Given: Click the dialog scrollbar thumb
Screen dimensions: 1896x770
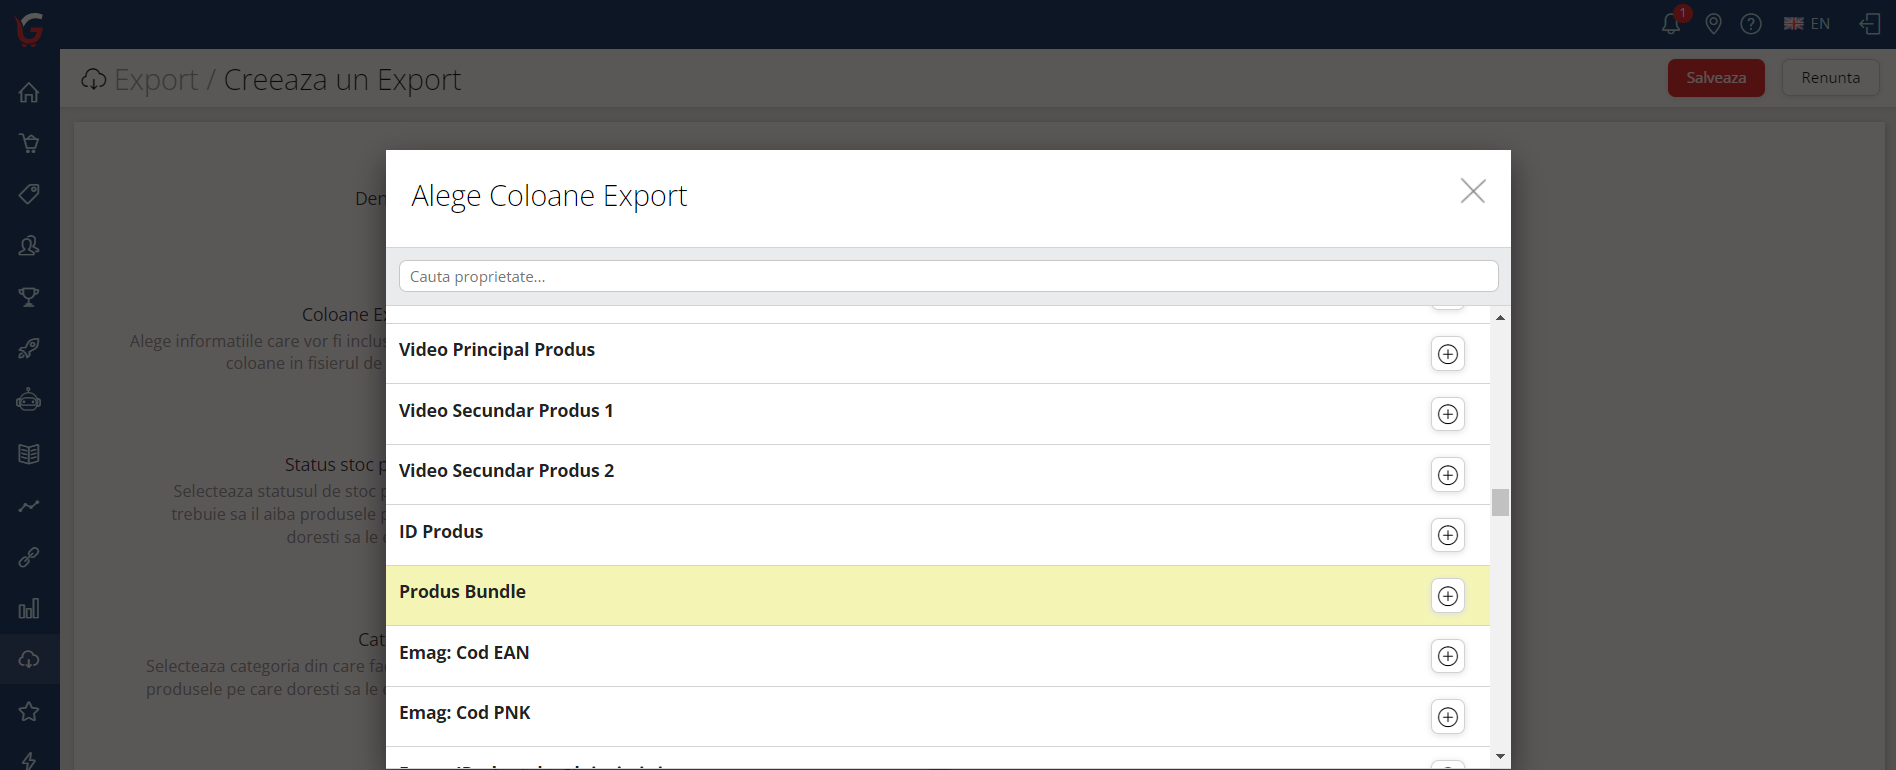Looking at the screenshot, I should (1500, 502).
